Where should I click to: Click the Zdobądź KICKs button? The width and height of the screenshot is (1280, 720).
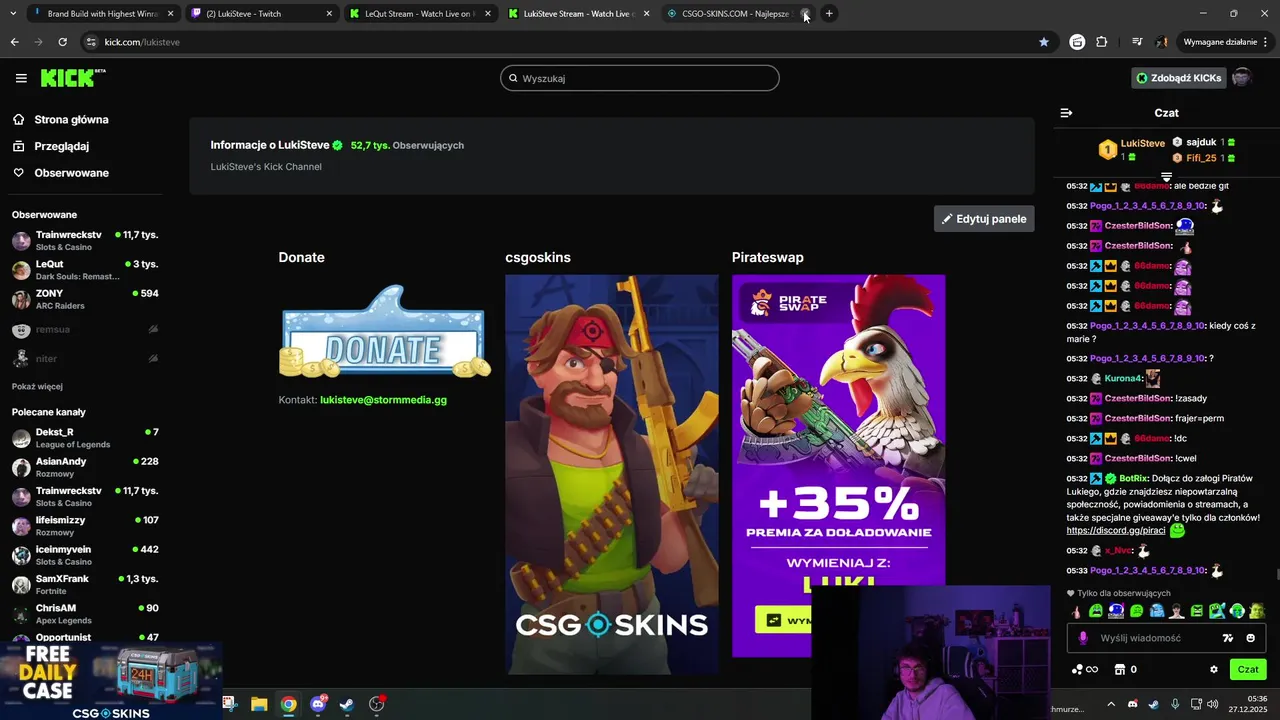(x=1178, y=78)
